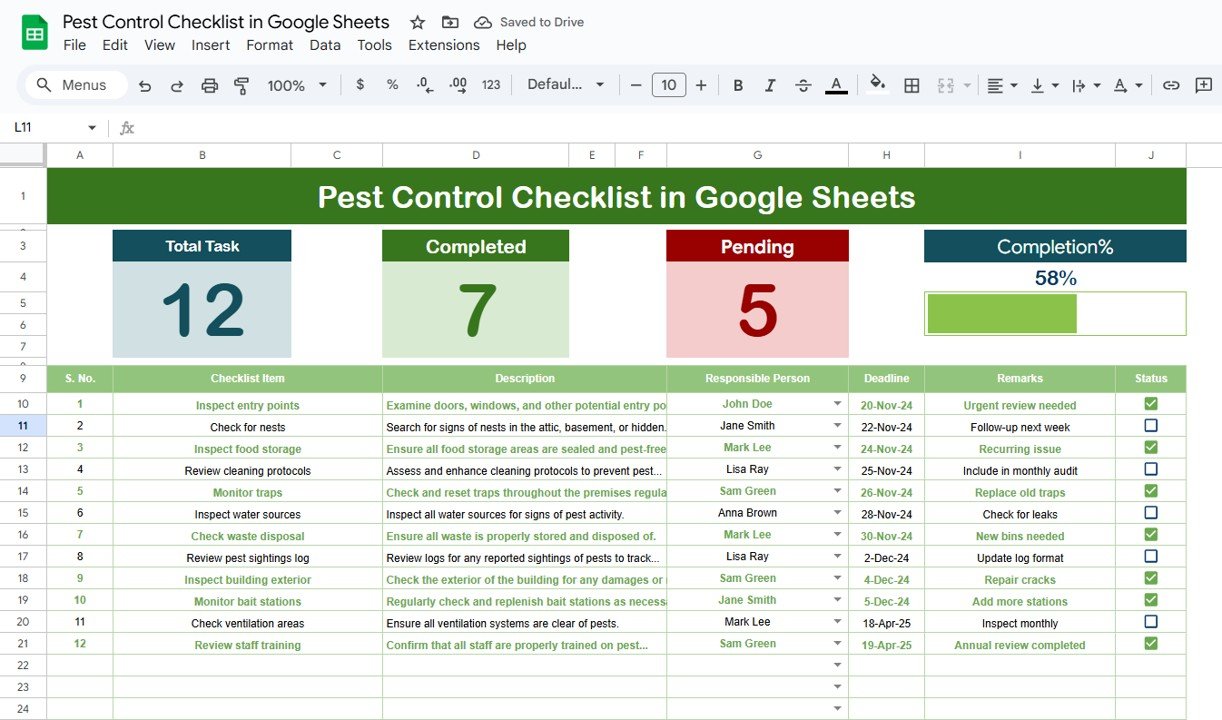Click the merge cells icon
Viewport: 1222px width, 720px height.
[x=946, y=86]
